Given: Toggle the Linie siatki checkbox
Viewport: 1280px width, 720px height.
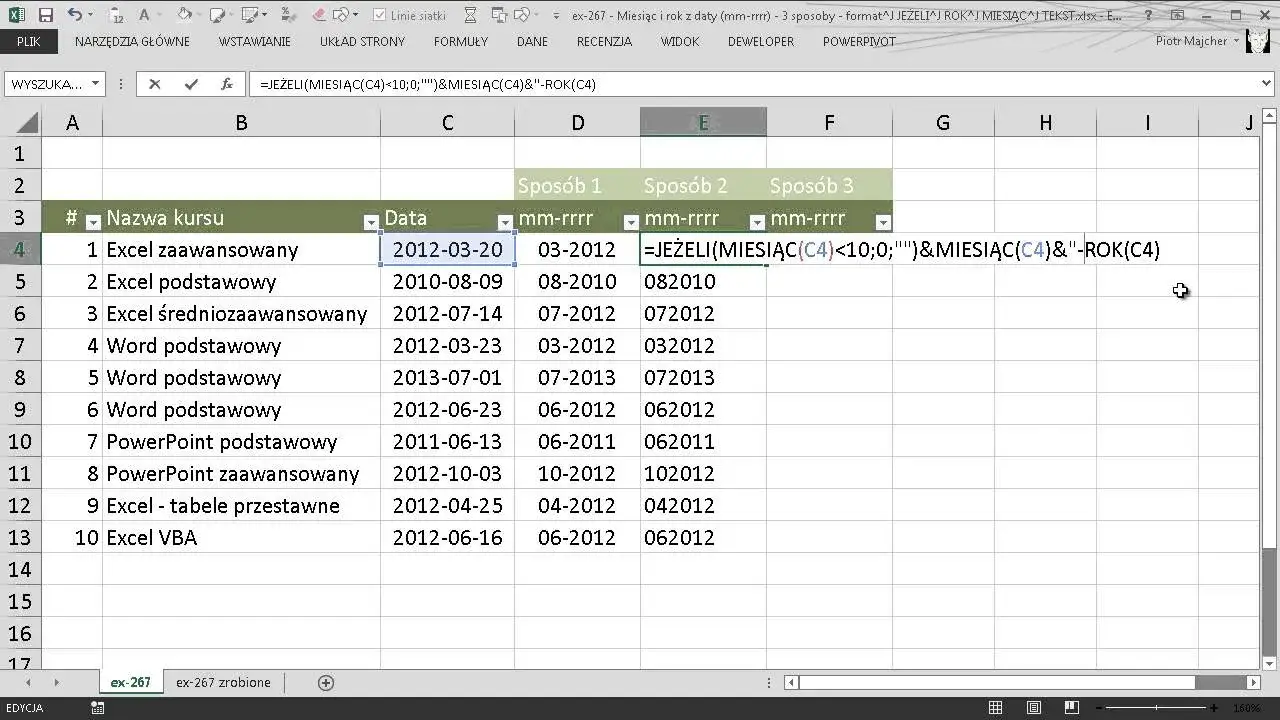Looking at the screenshot, I should (380, 15).
